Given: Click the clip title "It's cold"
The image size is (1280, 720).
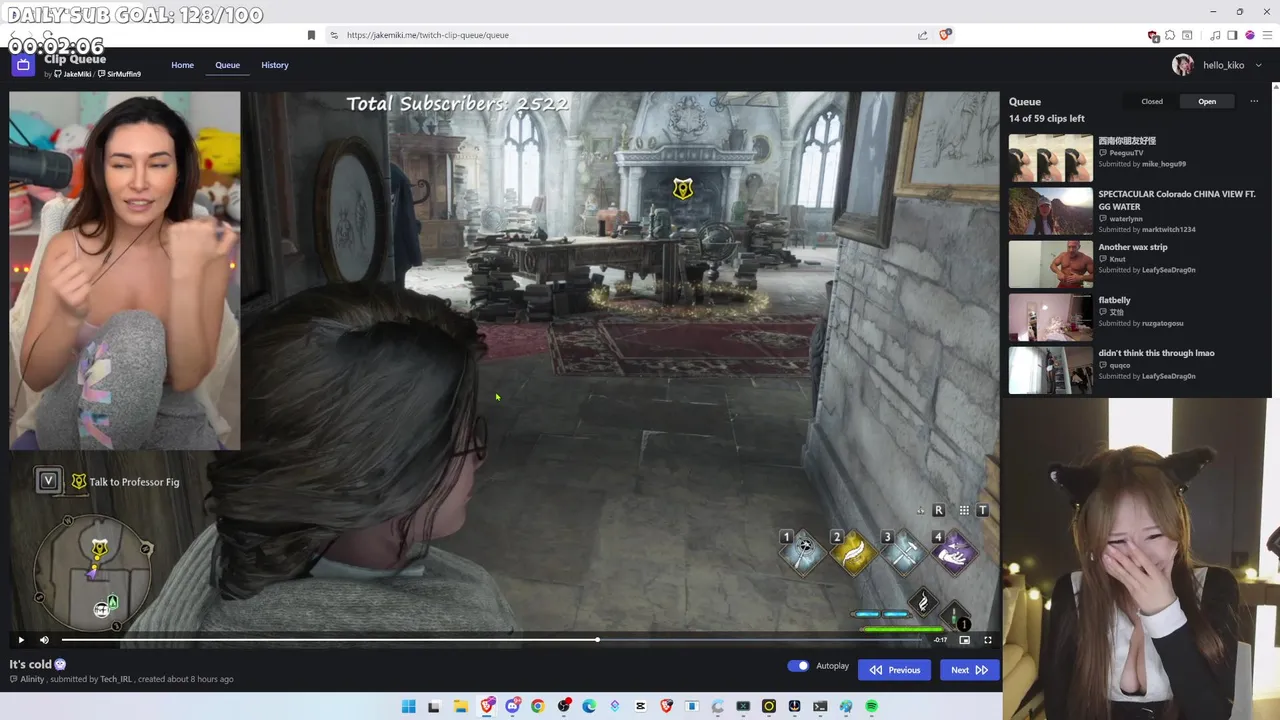Looking at the screenshot, I should (x=30, y=664).
